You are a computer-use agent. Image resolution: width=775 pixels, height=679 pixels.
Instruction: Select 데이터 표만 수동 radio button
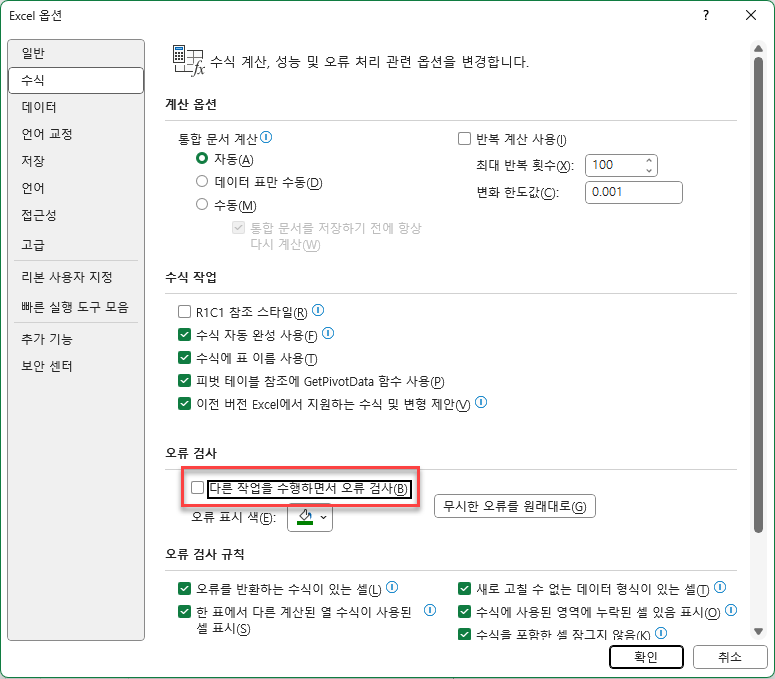202,181
